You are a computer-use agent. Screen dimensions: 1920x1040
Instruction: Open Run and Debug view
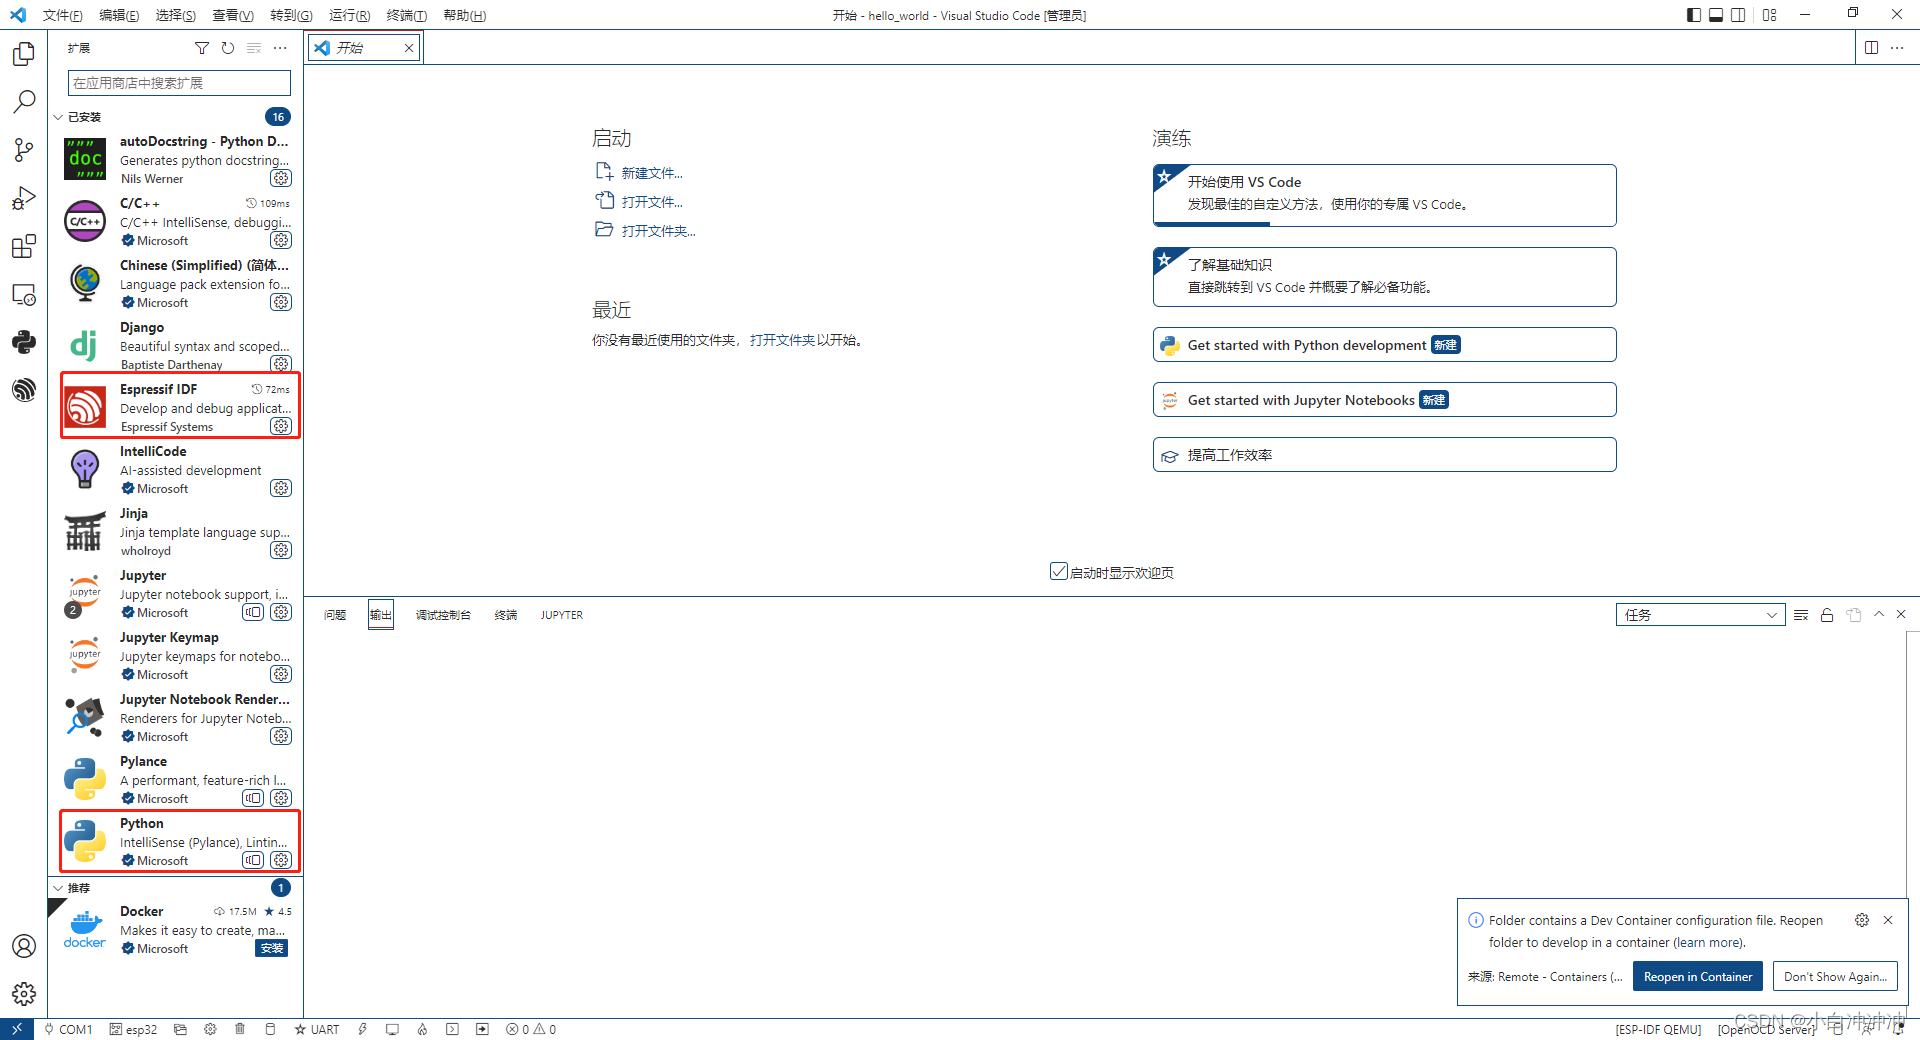click(x=24, y=198)
